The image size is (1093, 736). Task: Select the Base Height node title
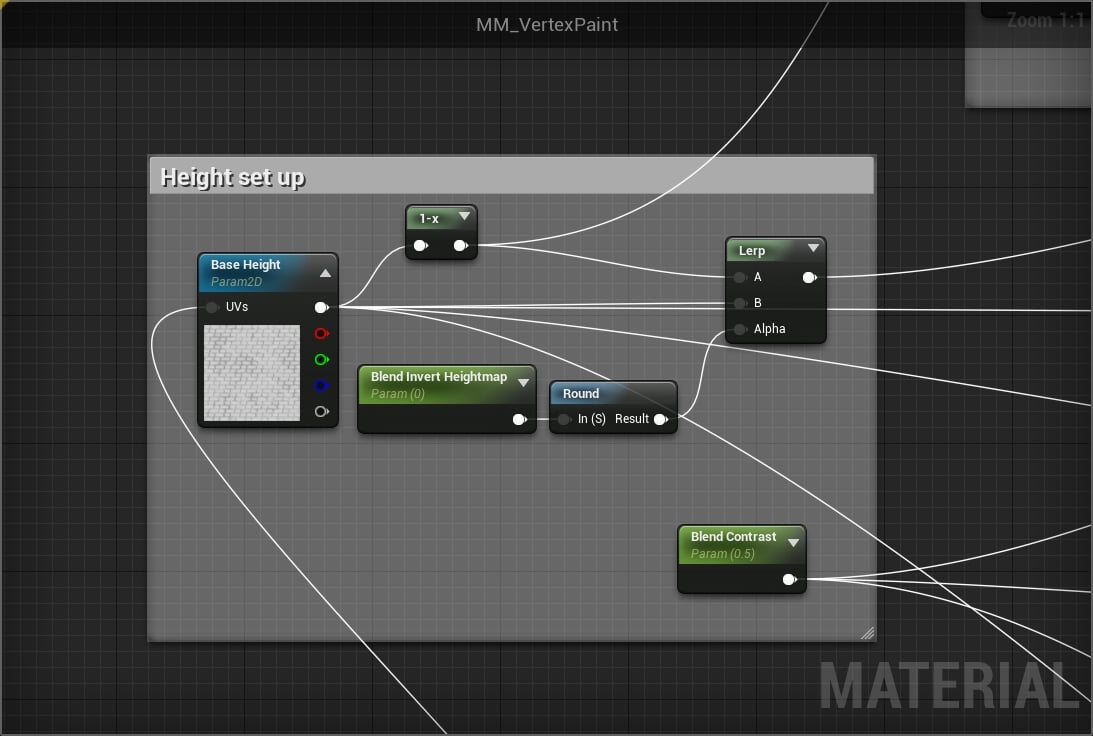[245, 265]
